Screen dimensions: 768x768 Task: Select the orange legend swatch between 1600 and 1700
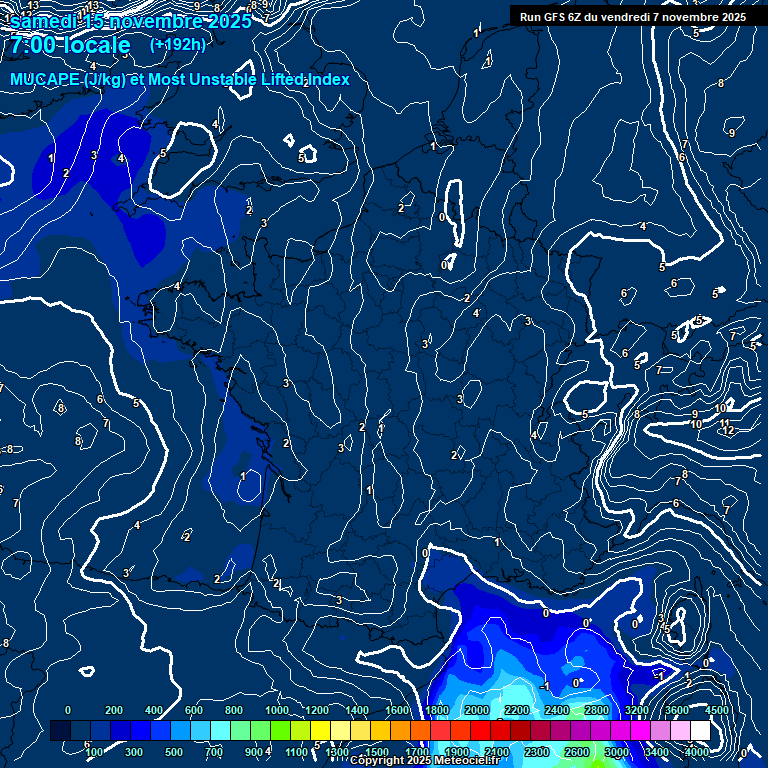pos(400,730)
